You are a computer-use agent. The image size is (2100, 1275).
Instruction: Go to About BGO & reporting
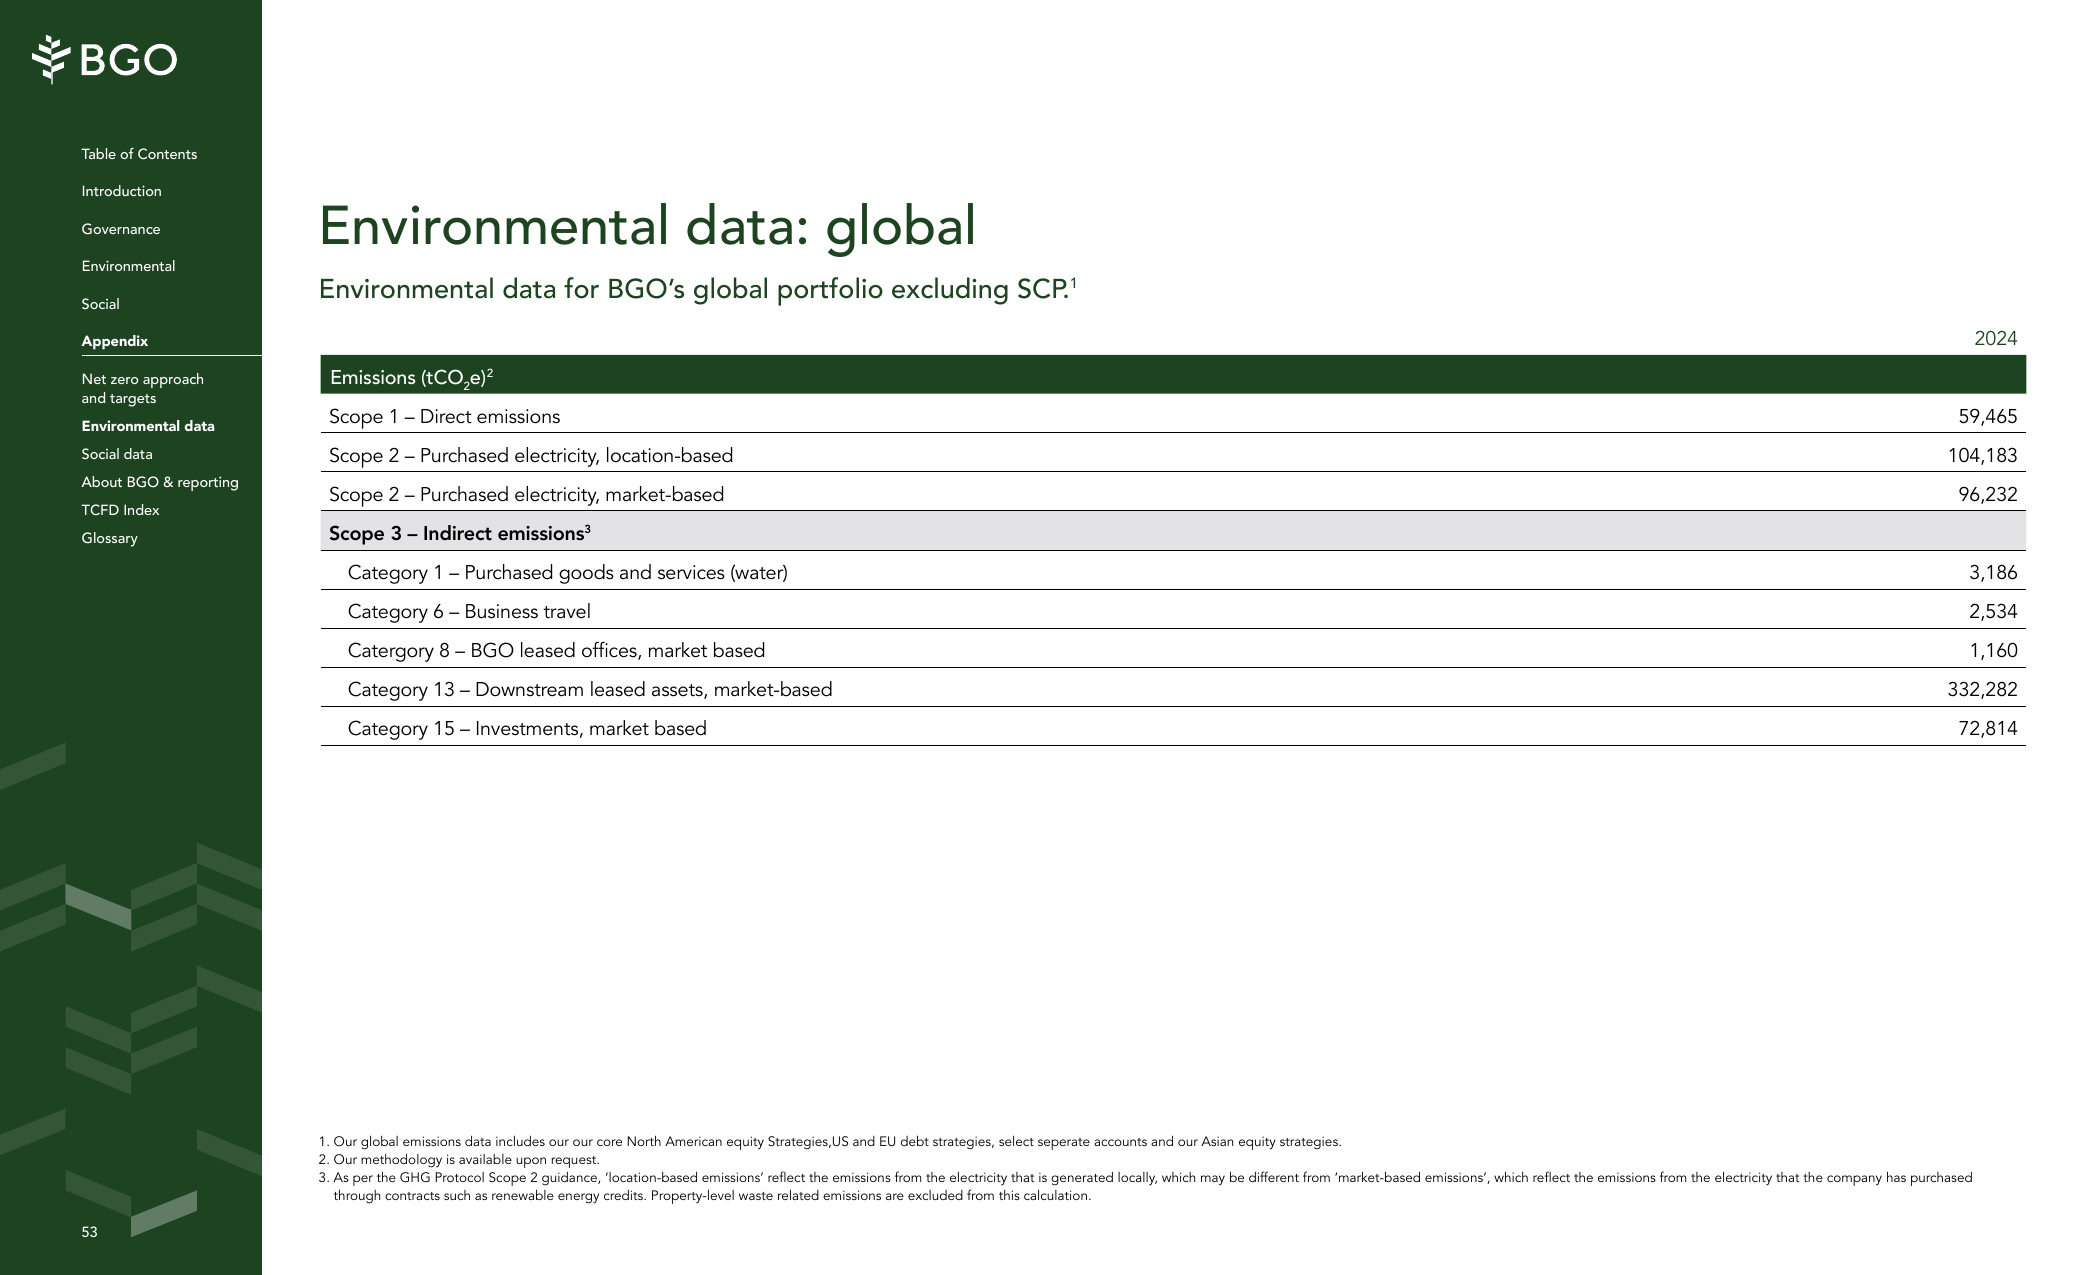point(160,482)
